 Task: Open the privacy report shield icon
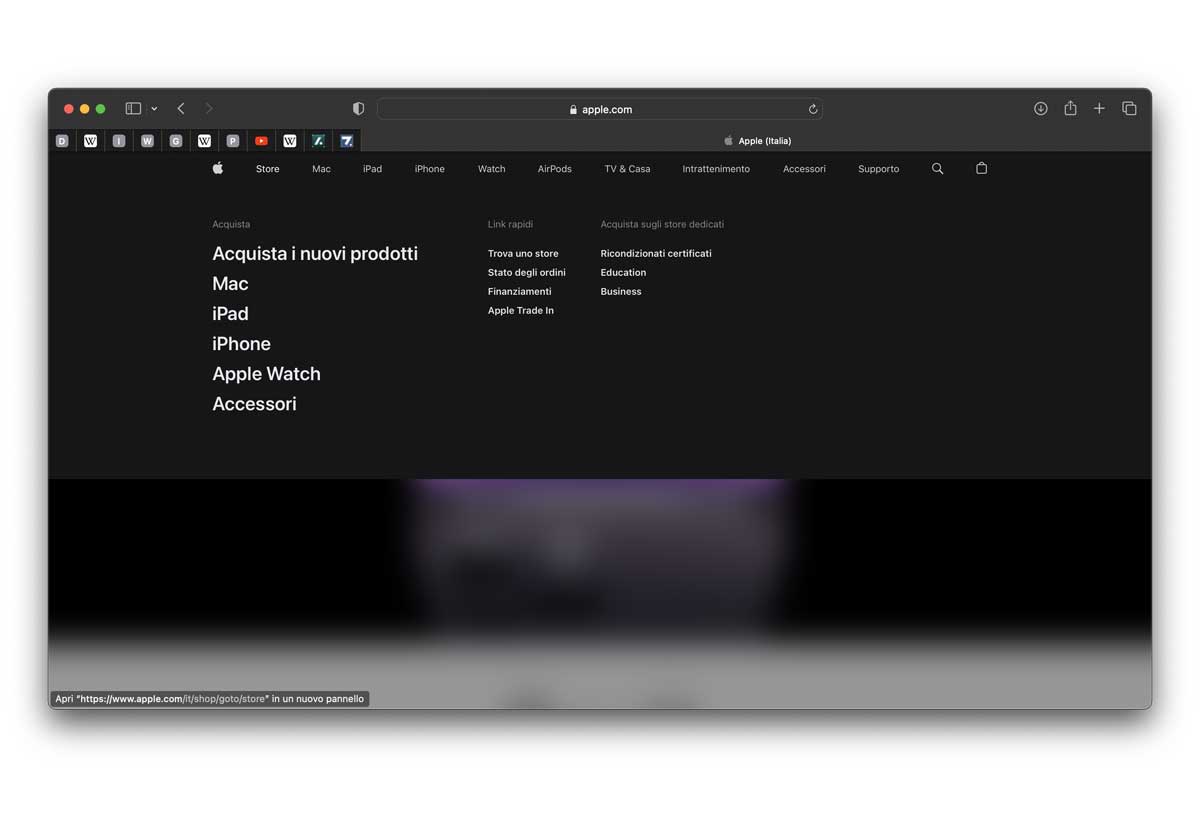pyautogui.click(x=359, y=108)
